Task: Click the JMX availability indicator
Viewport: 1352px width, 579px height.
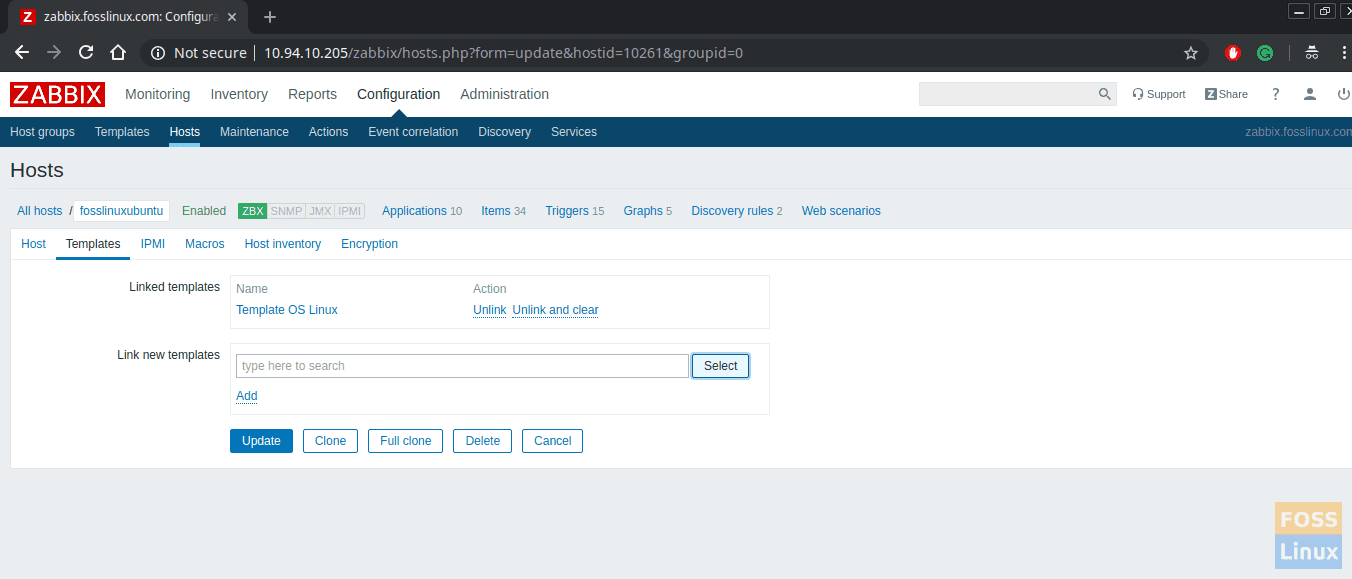Action: [x=320, y=211]
